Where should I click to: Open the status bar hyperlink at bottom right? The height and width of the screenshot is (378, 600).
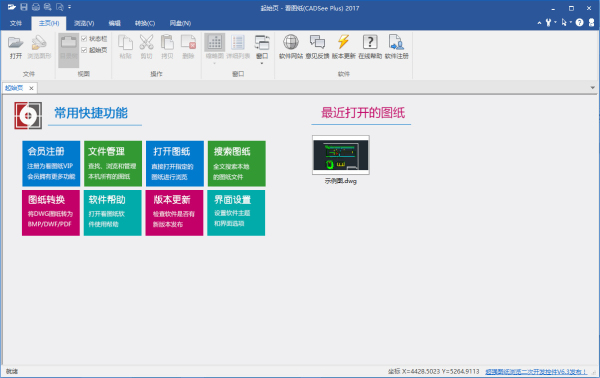(536, 371)
